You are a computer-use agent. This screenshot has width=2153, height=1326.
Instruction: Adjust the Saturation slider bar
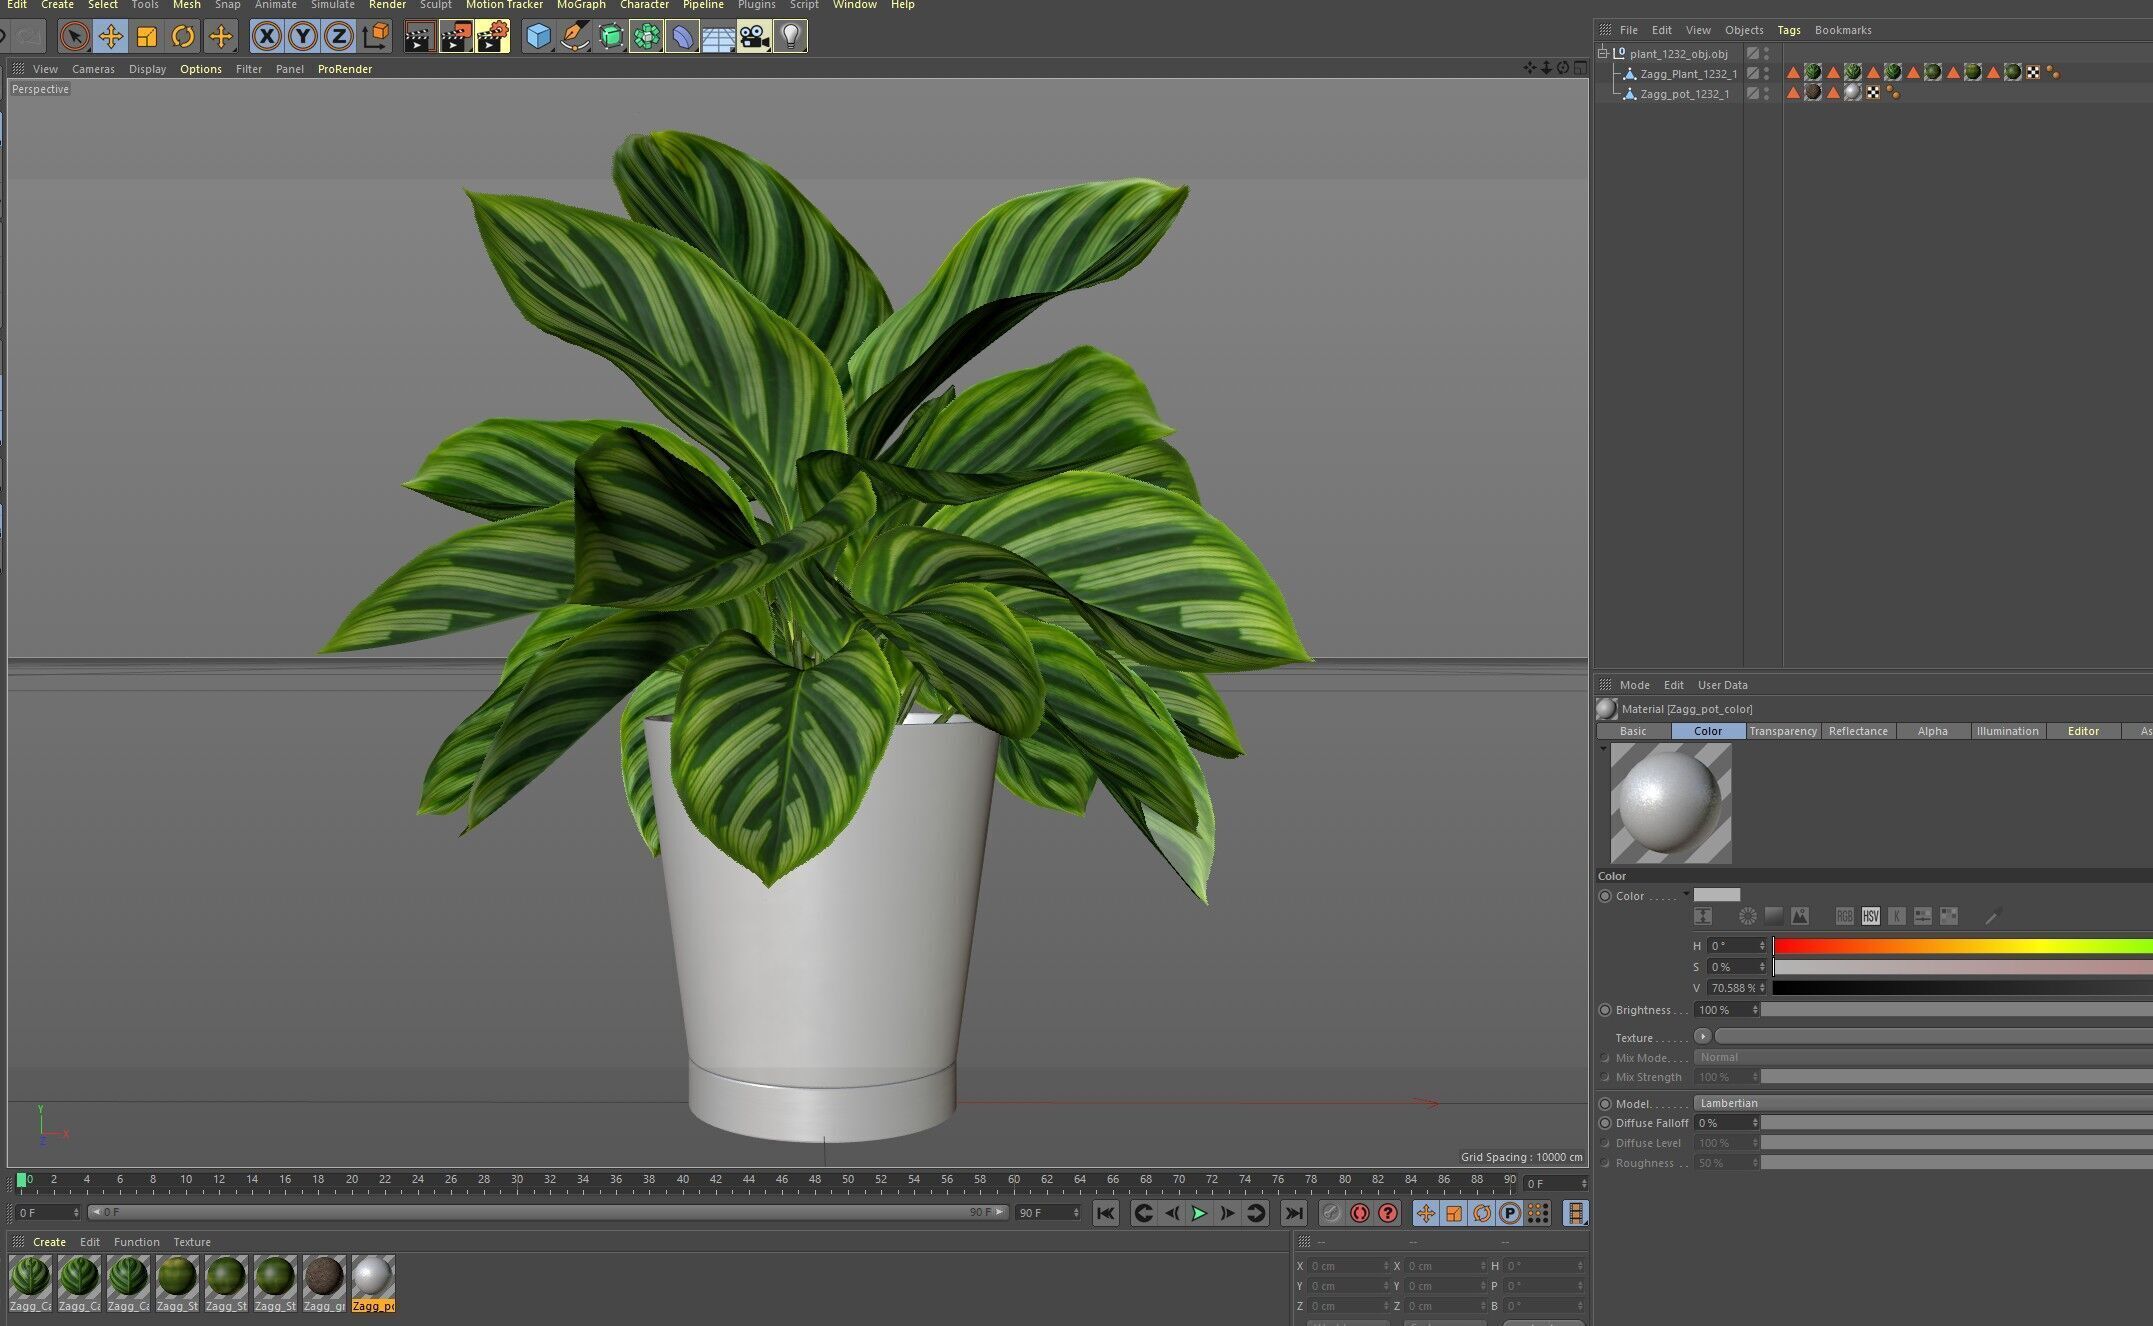[x=1962, y=967]
